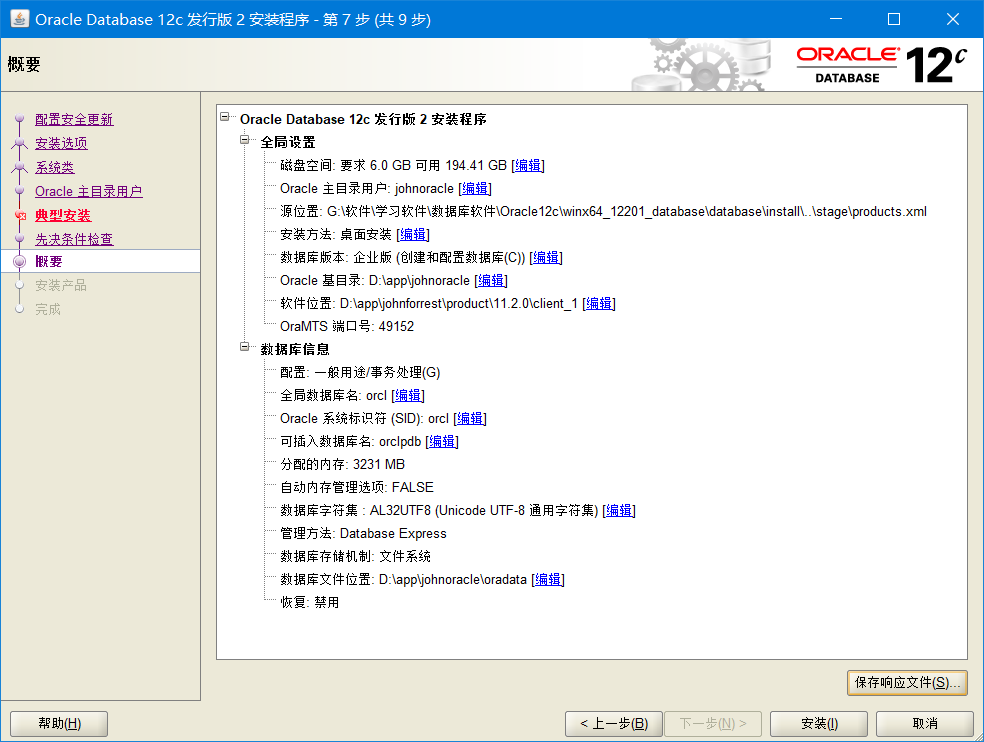Edit the 磁盘空间 setting
This screenshot has height=742, width=984.
[x=528, y=165]
